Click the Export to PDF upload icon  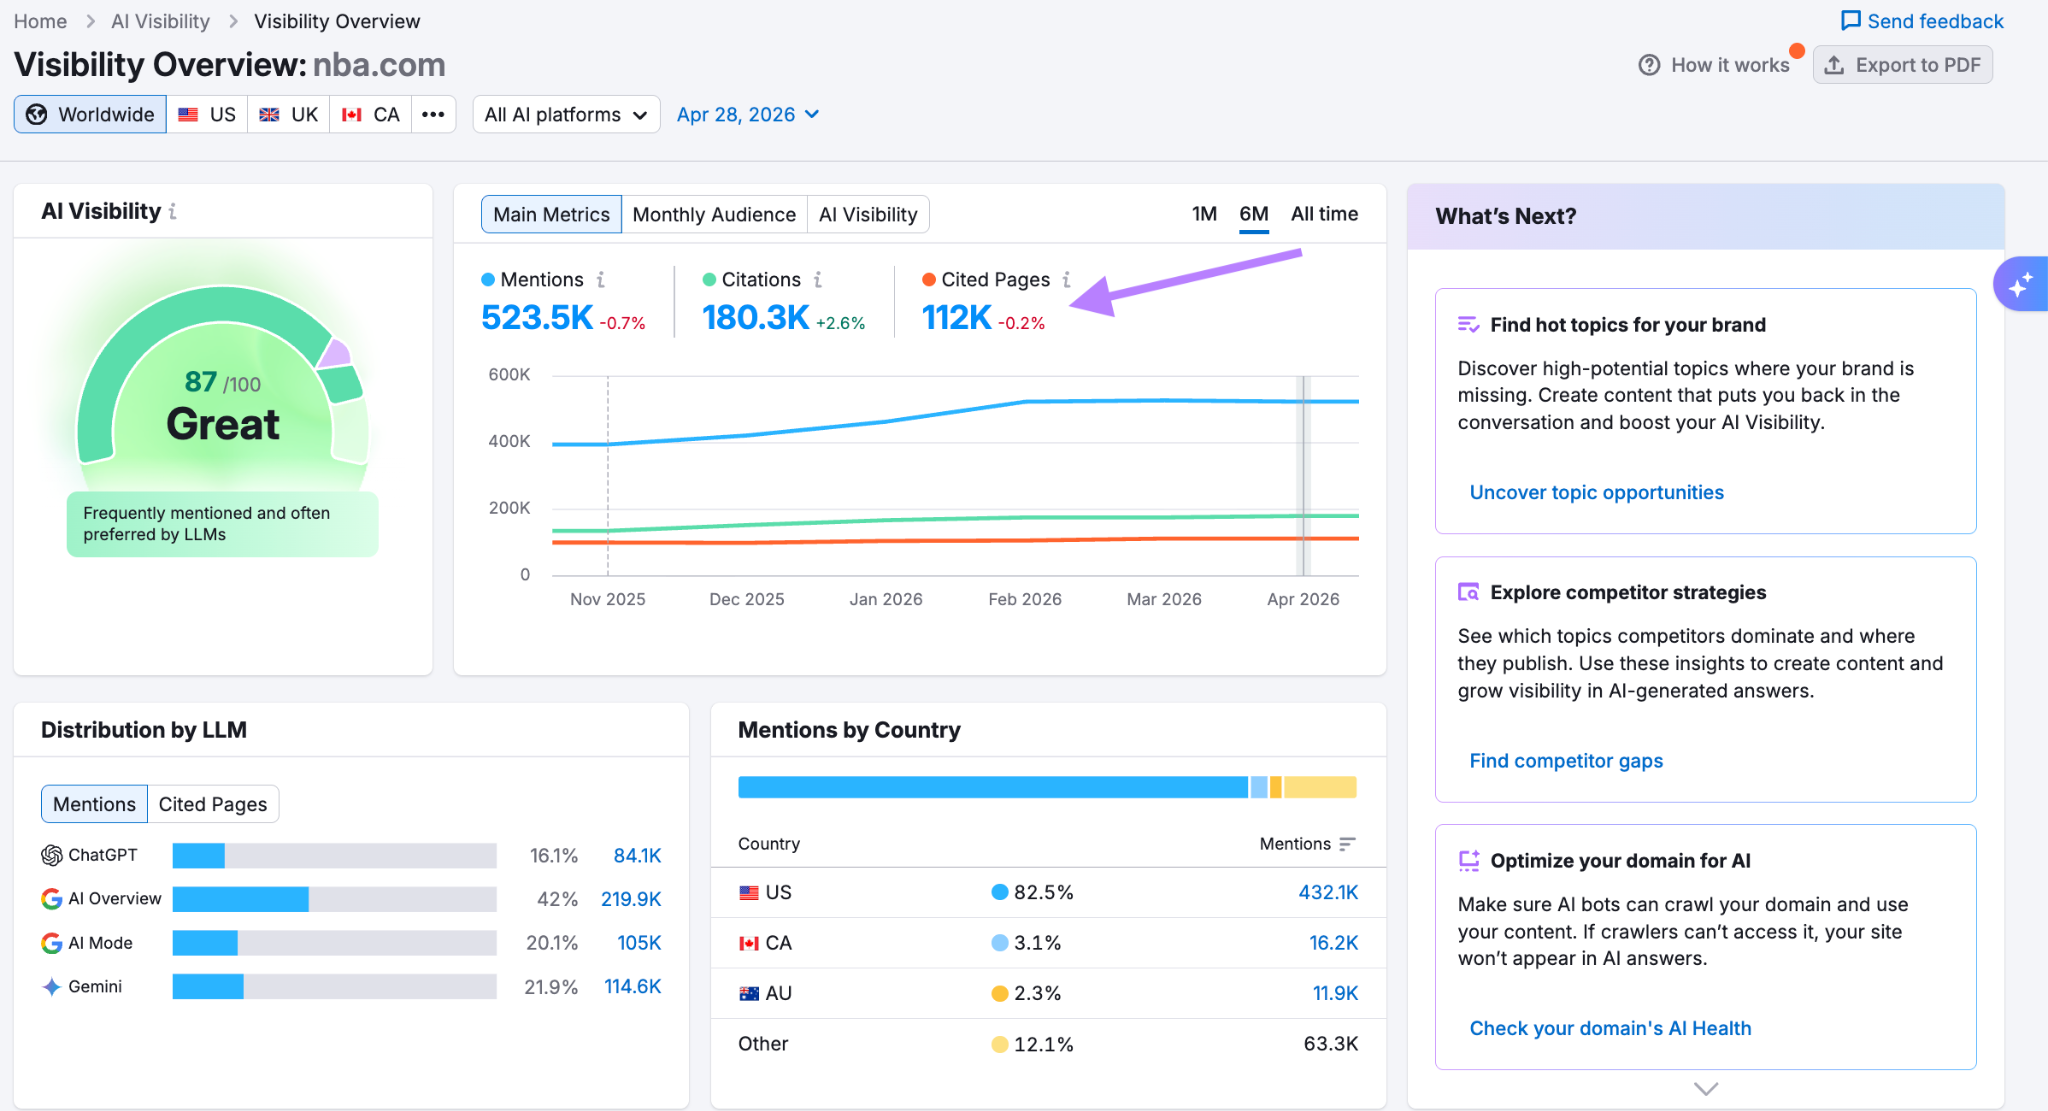[1834, 65]
